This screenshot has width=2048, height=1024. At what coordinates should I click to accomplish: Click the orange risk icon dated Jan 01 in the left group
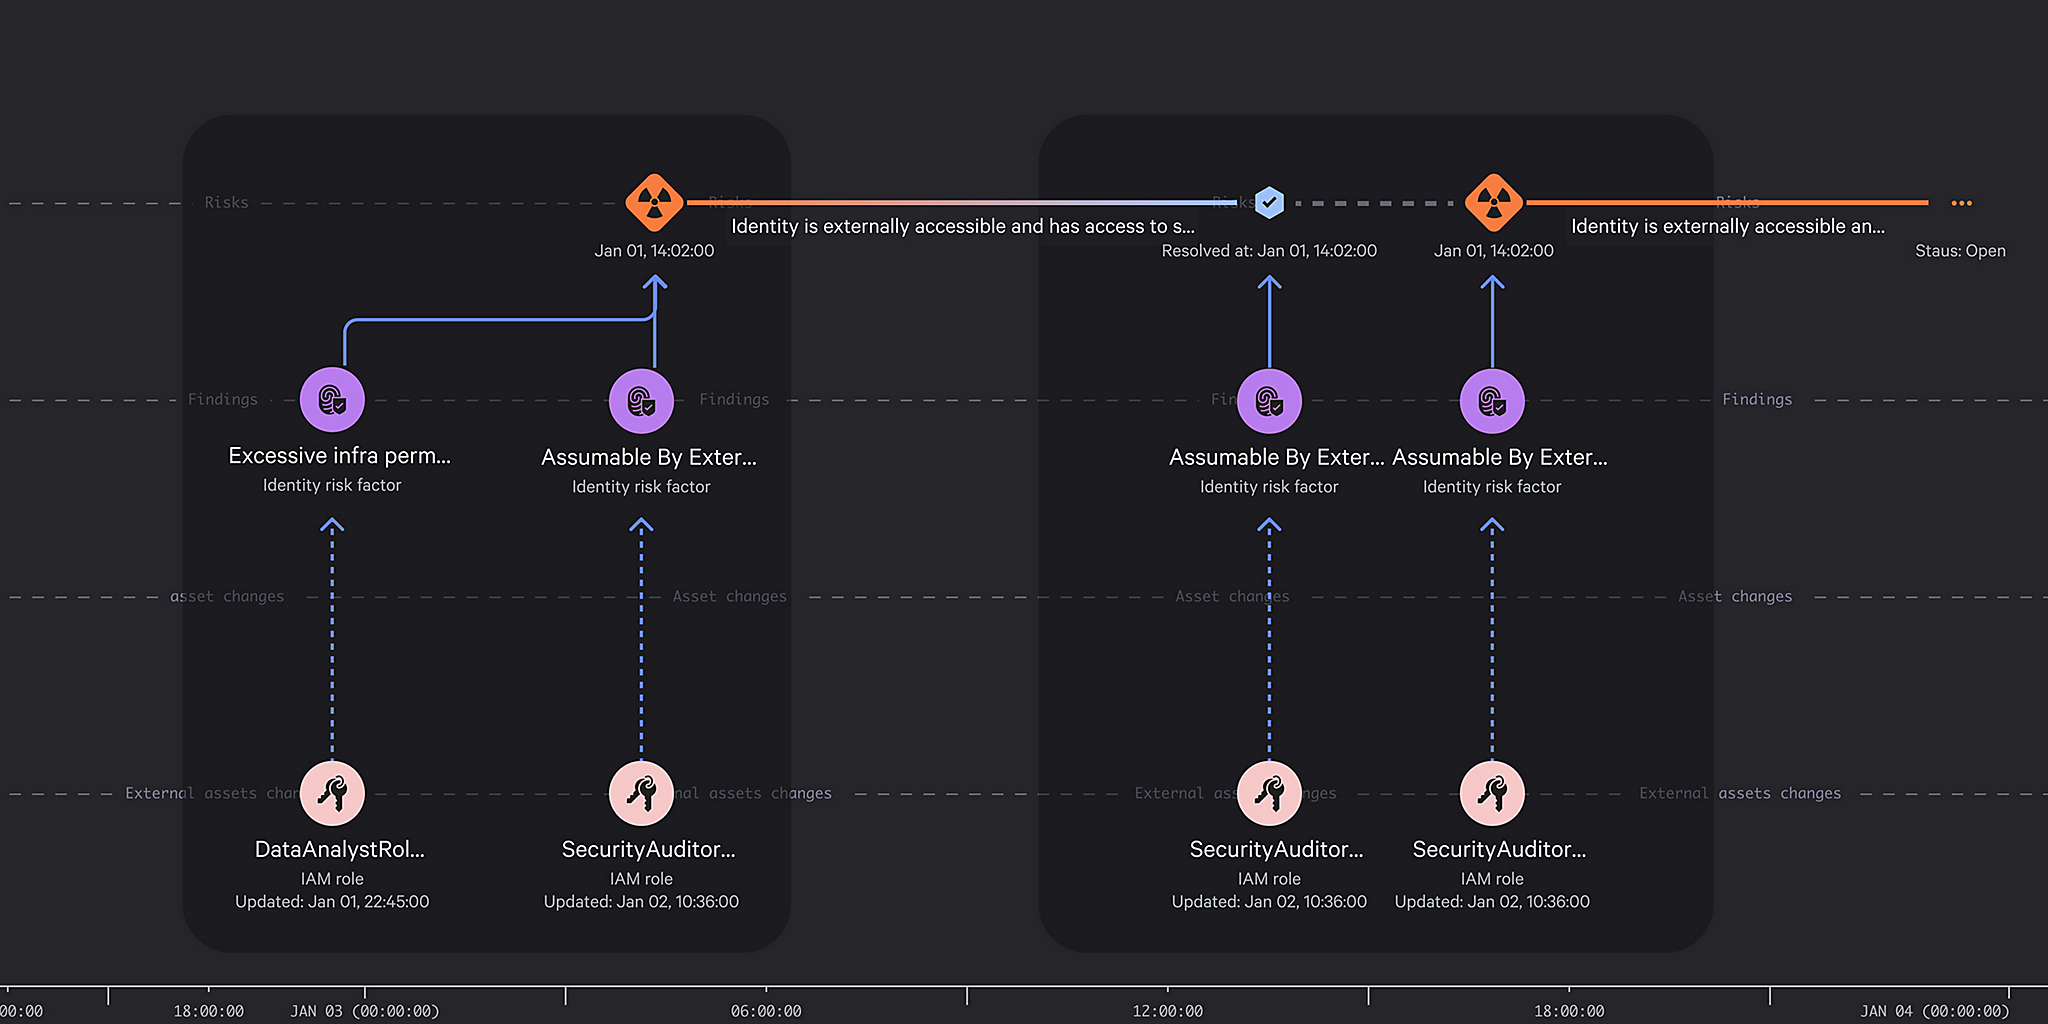(654, 202)
